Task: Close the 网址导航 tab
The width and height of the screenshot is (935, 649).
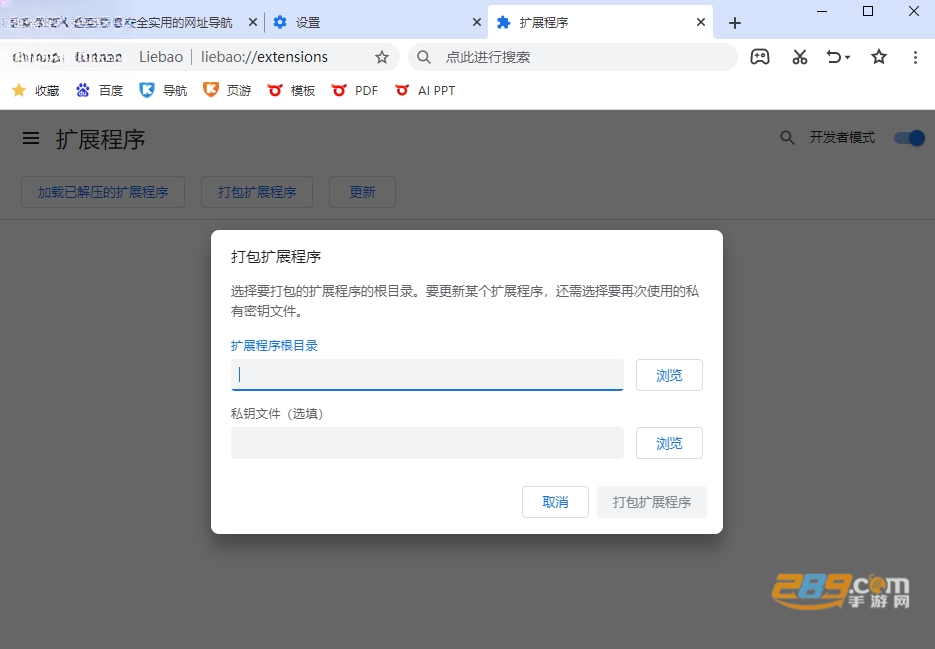Action: pos(252,22)
